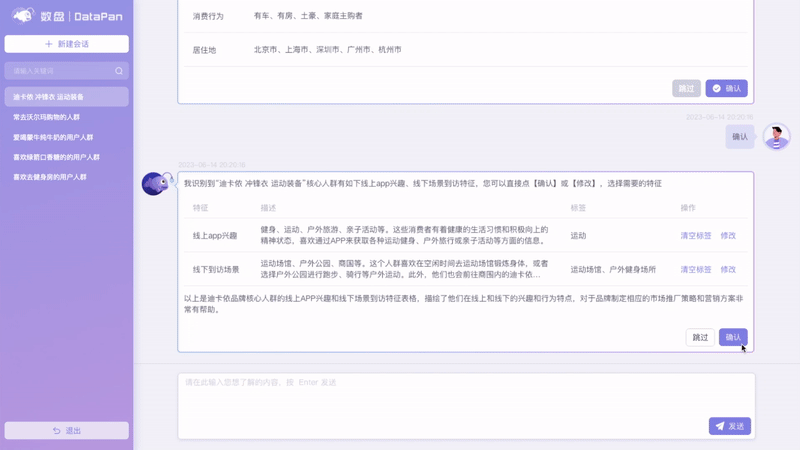Click the 北京市、上海市 cities list text
This screenshot has height=450, width=800.
coord(328,49)
